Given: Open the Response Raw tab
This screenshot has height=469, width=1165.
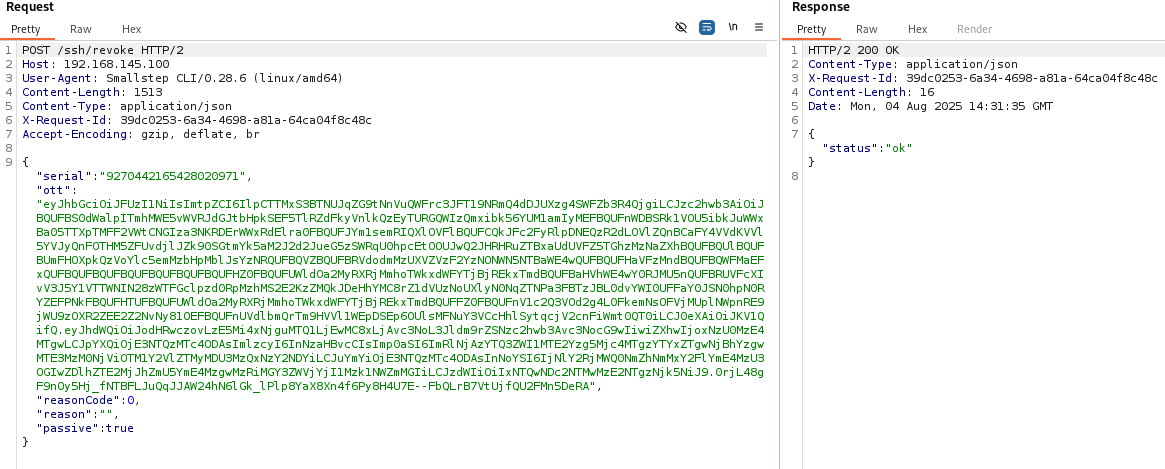Looking at the screenshot, I should 866,30.
